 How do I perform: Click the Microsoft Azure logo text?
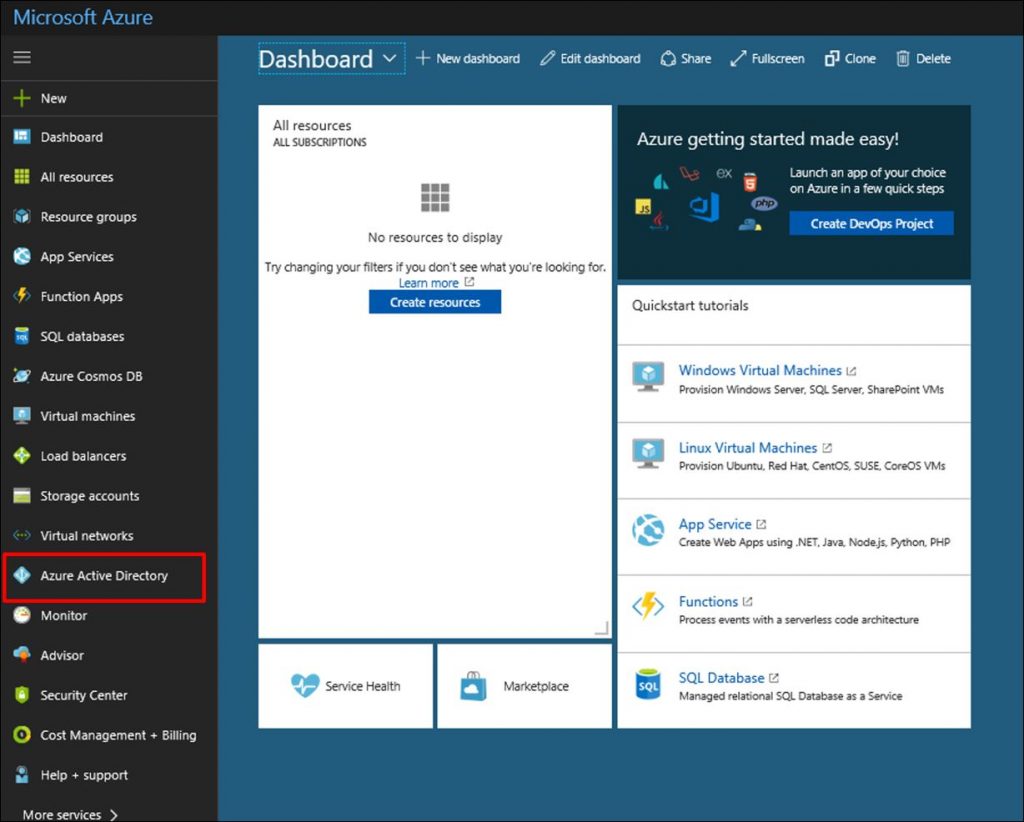83,17
